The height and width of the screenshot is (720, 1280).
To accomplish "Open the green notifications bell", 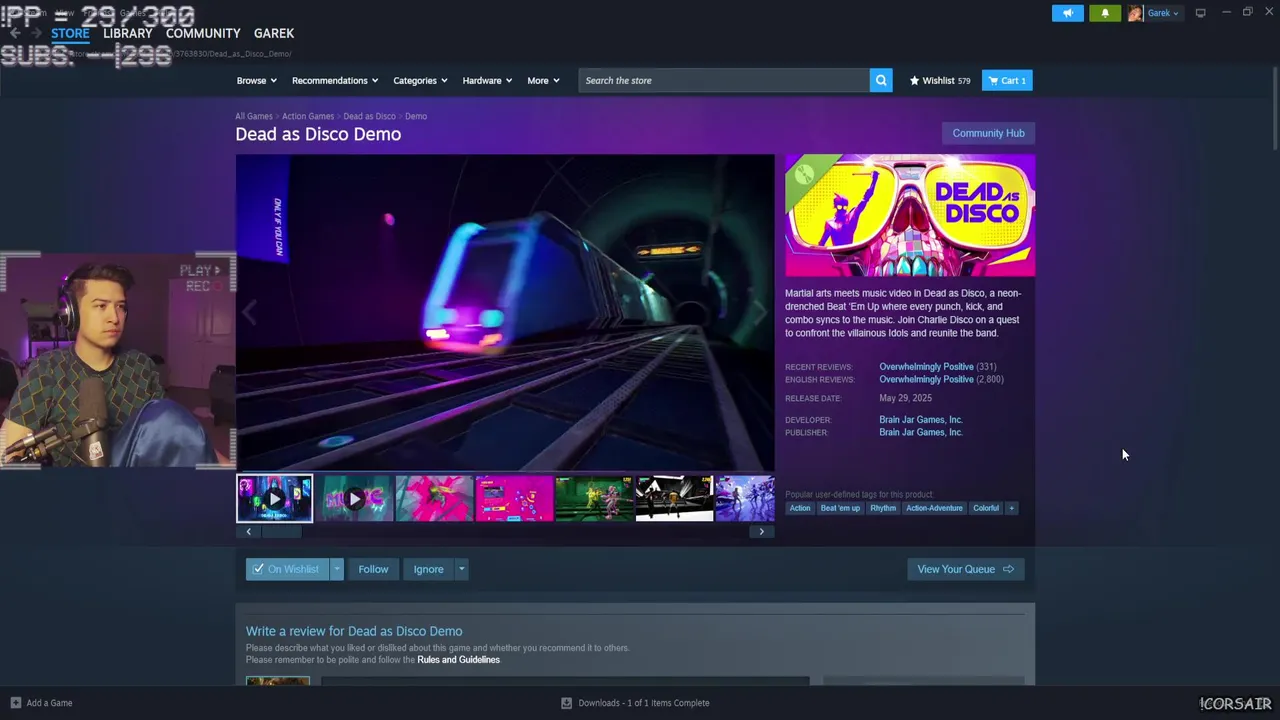I will 1105,13.
